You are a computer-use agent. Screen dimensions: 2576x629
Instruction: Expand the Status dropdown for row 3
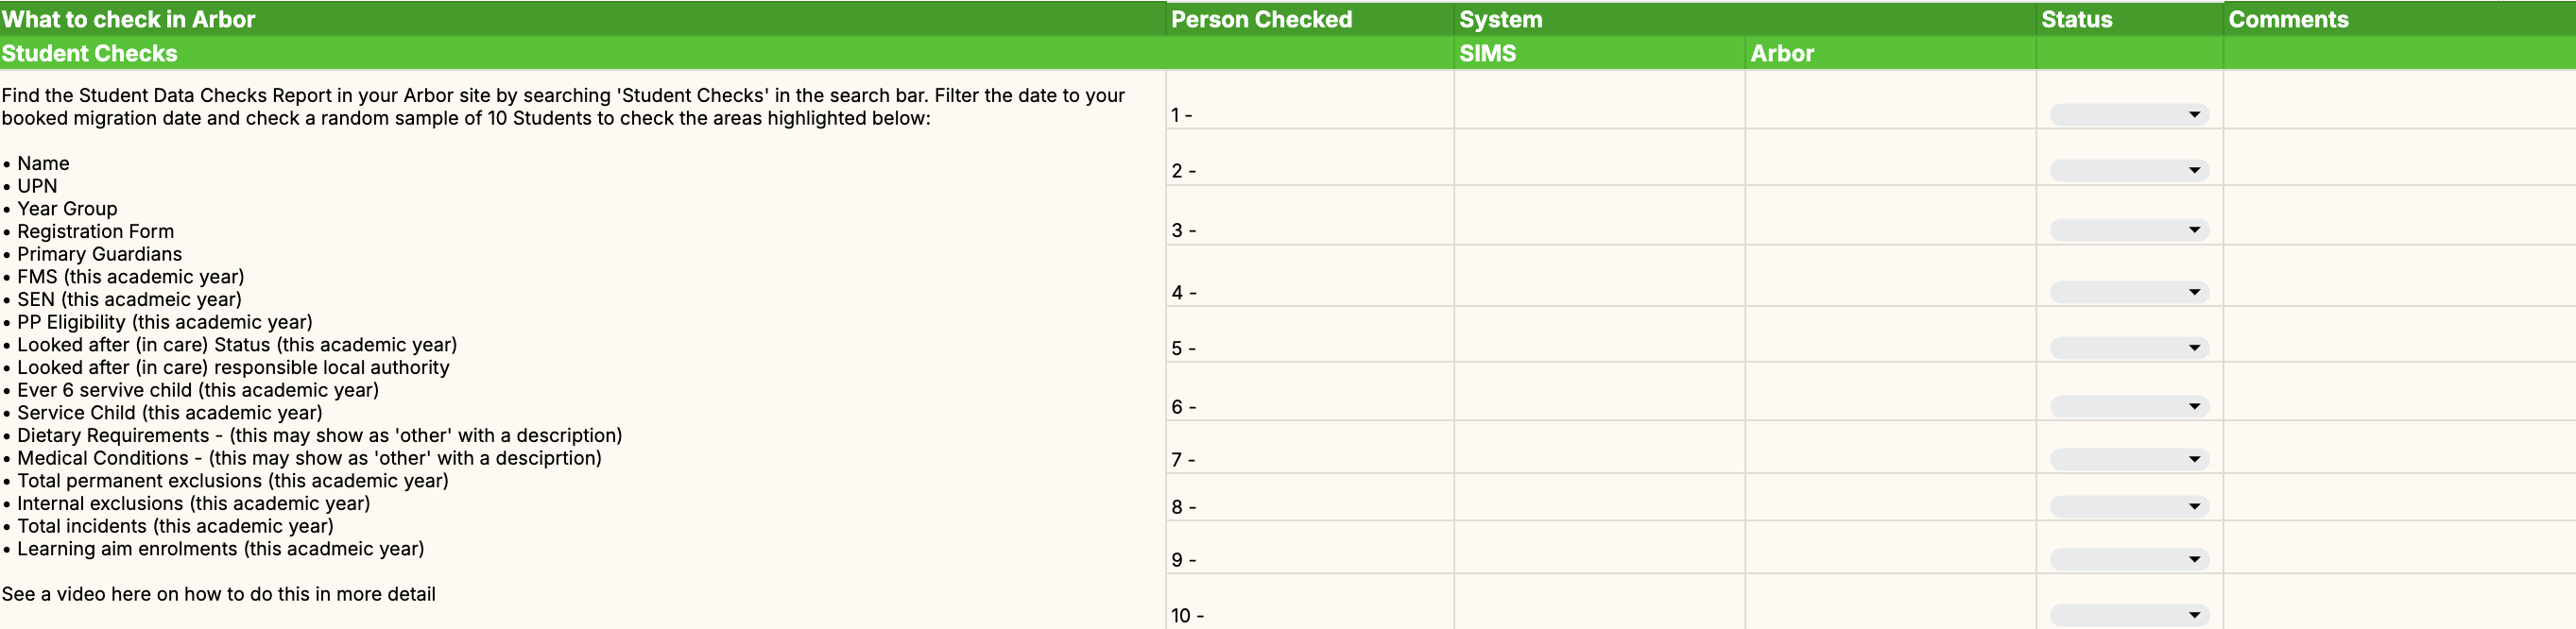[x=2128, y=230]
